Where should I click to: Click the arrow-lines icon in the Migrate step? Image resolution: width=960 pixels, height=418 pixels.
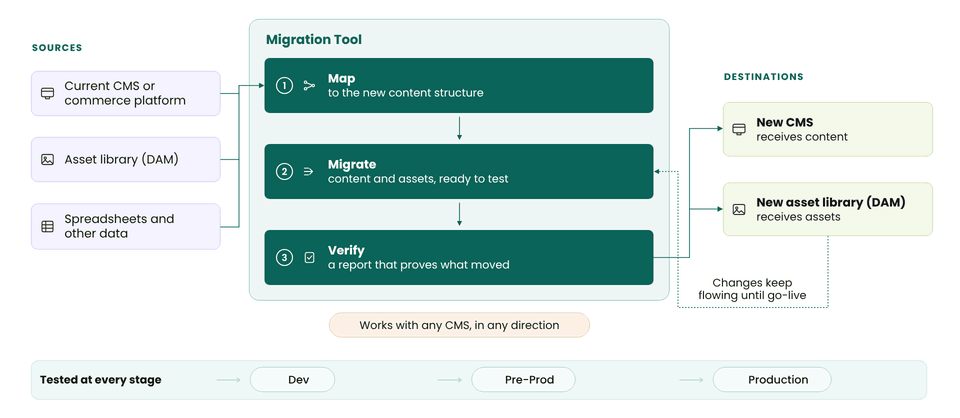tap(309, 172)
